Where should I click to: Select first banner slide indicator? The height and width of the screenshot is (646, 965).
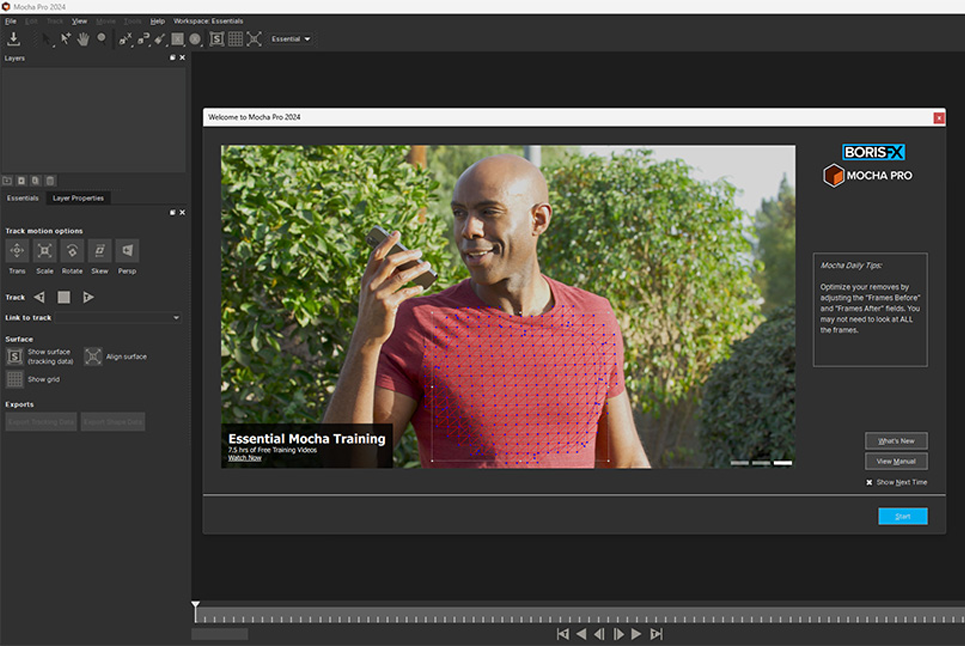740,463
